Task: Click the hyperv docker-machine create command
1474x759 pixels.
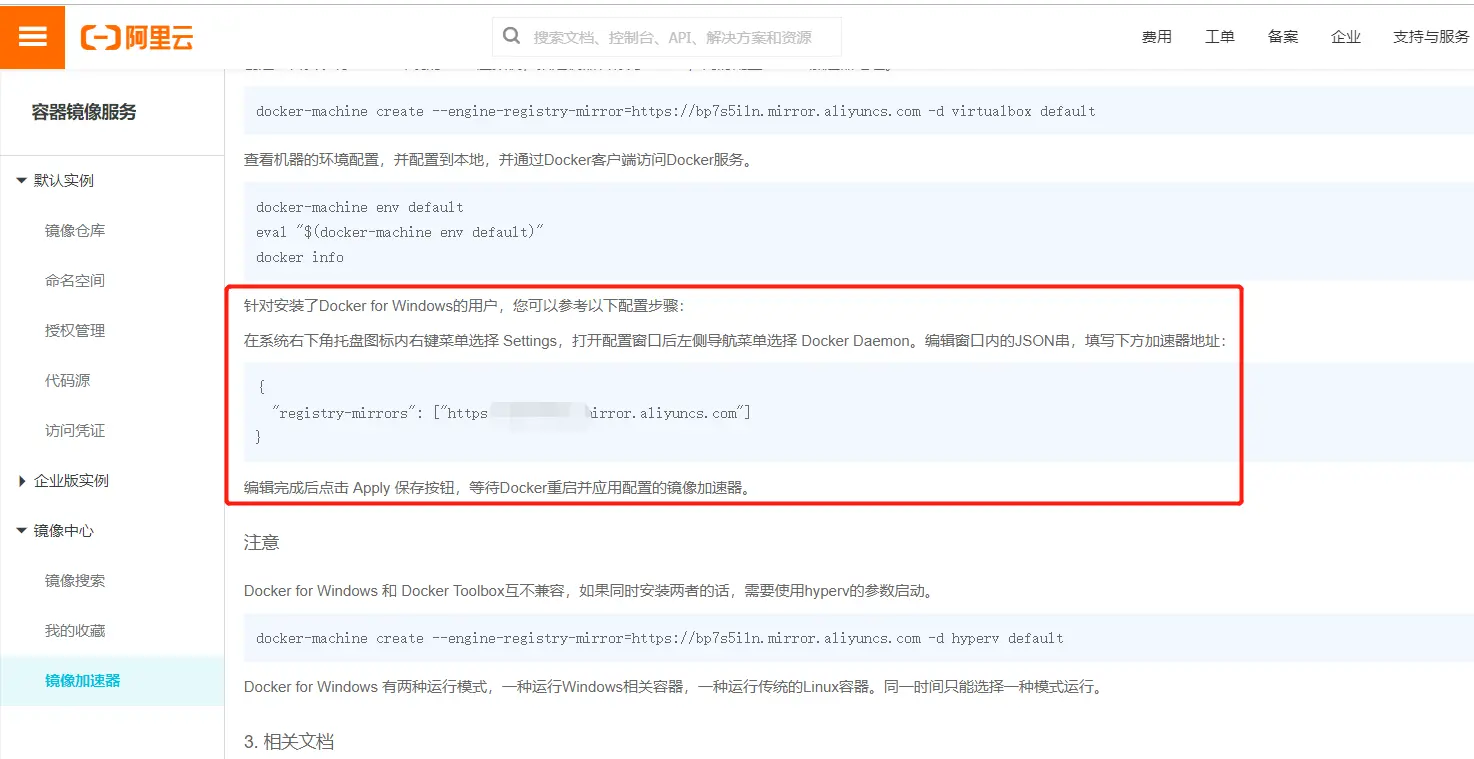Action: coord(660,638)
